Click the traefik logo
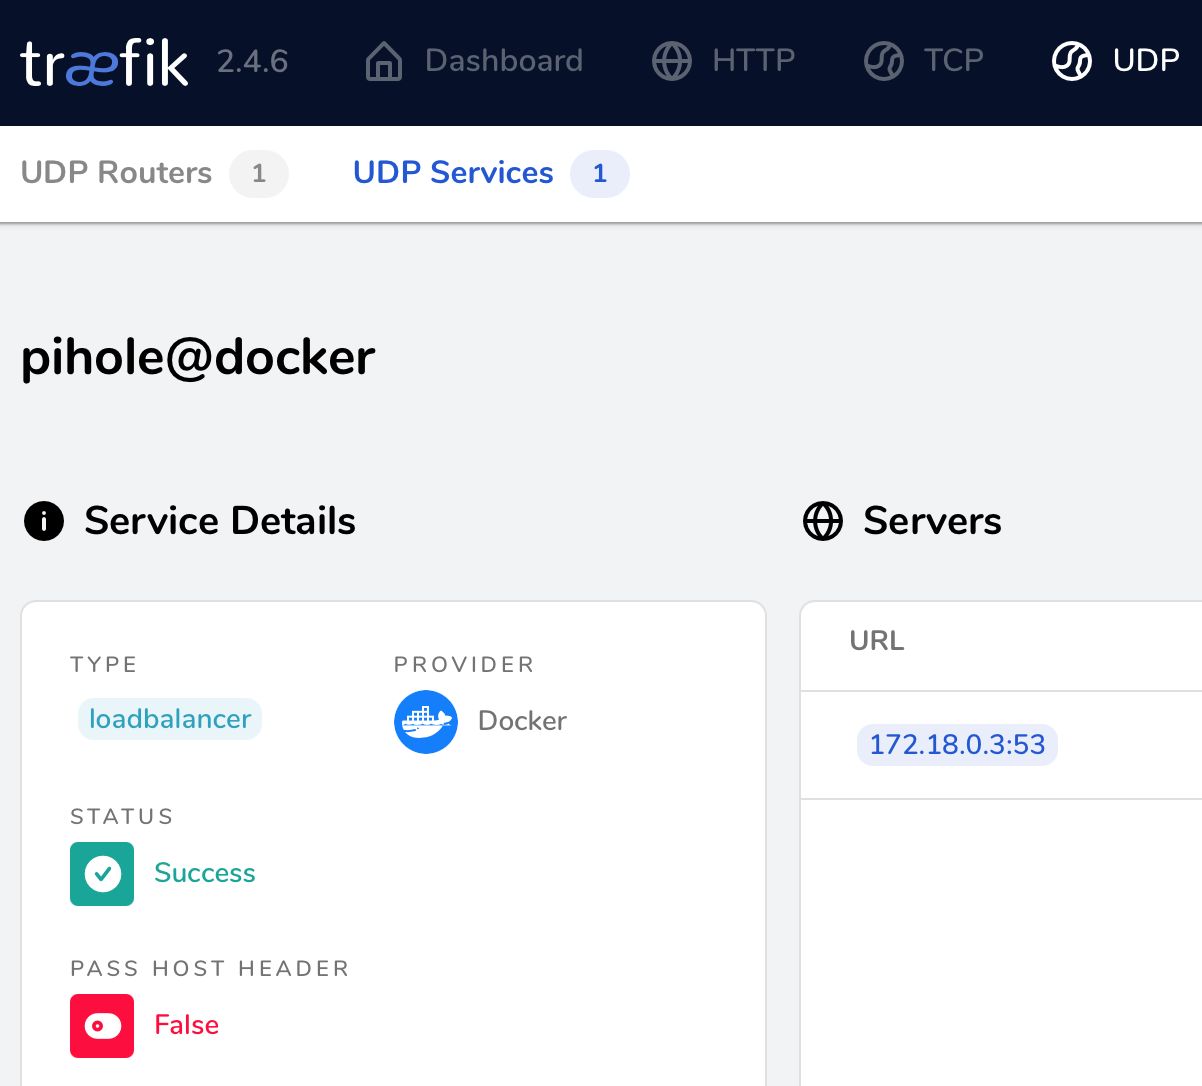This screenshot has width=1202, height=1086. [104, 62]
